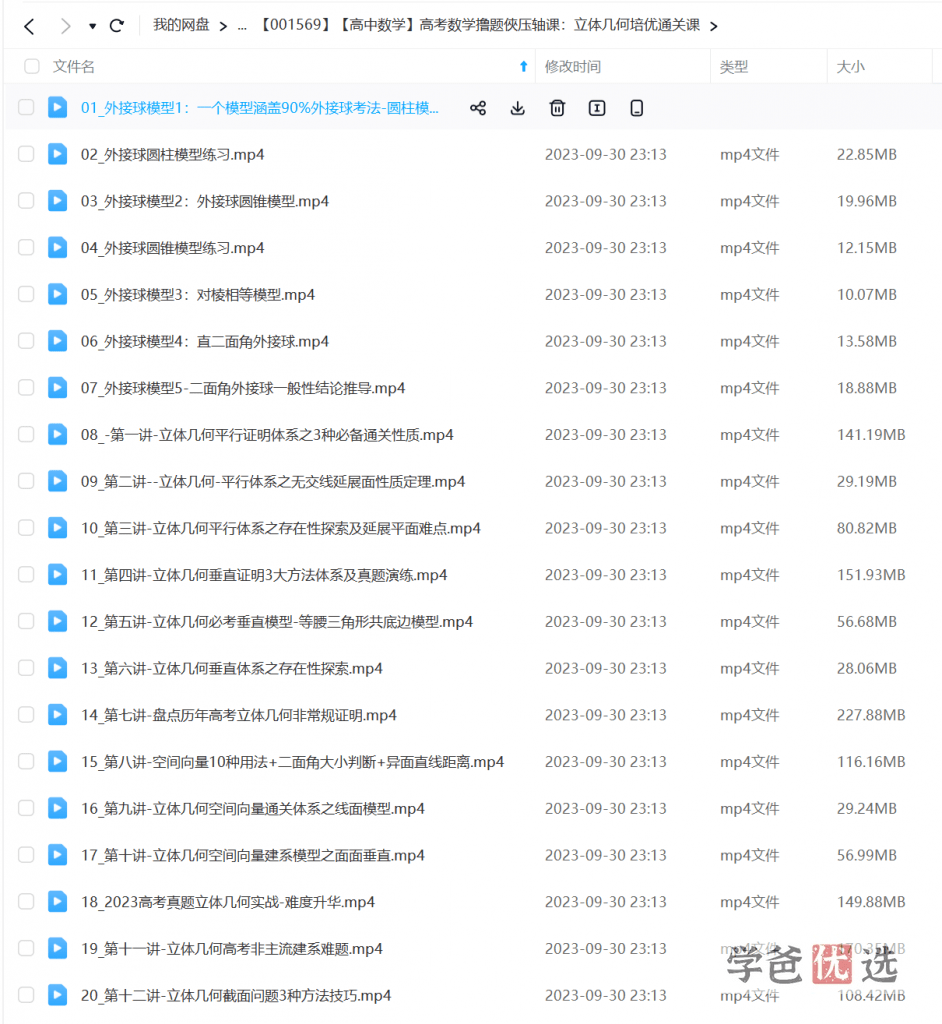Image resolution: width=942 pixels, height=1024 pixels.
Task: Sort by the 类型 column
Action: coord(734,67)
